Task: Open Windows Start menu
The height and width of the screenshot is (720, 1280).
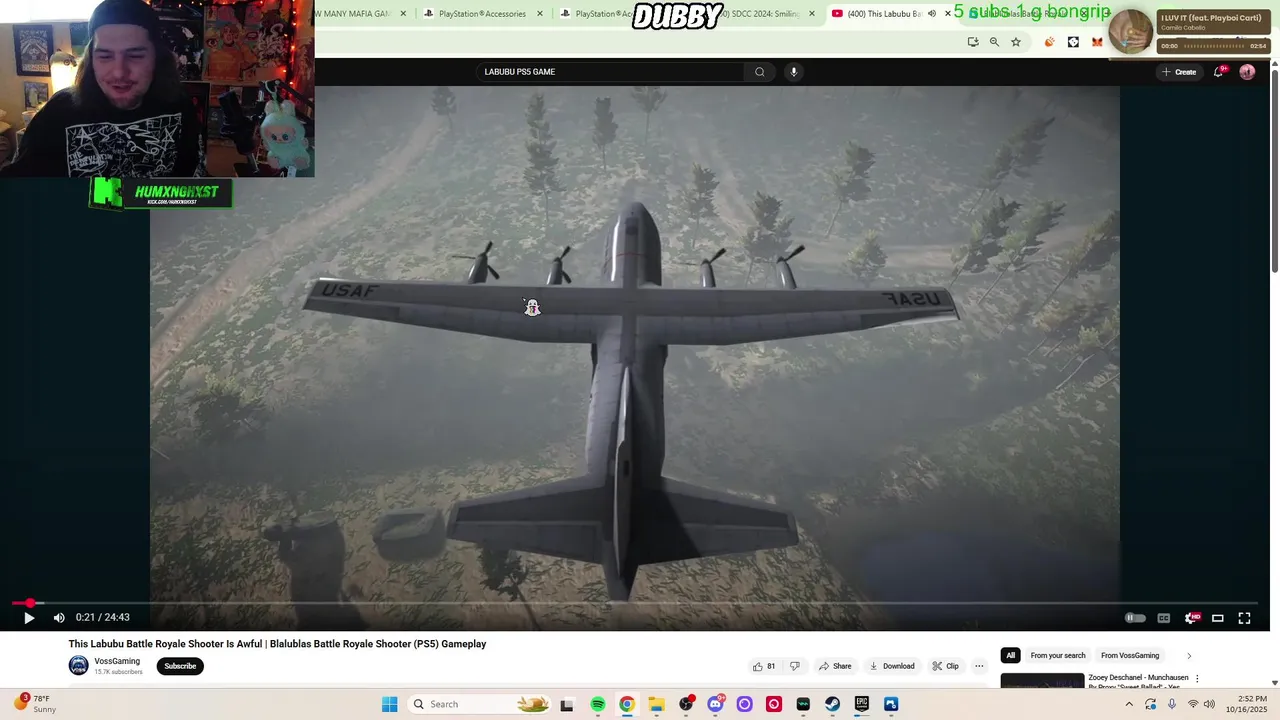Action: (x=389, y=704)
